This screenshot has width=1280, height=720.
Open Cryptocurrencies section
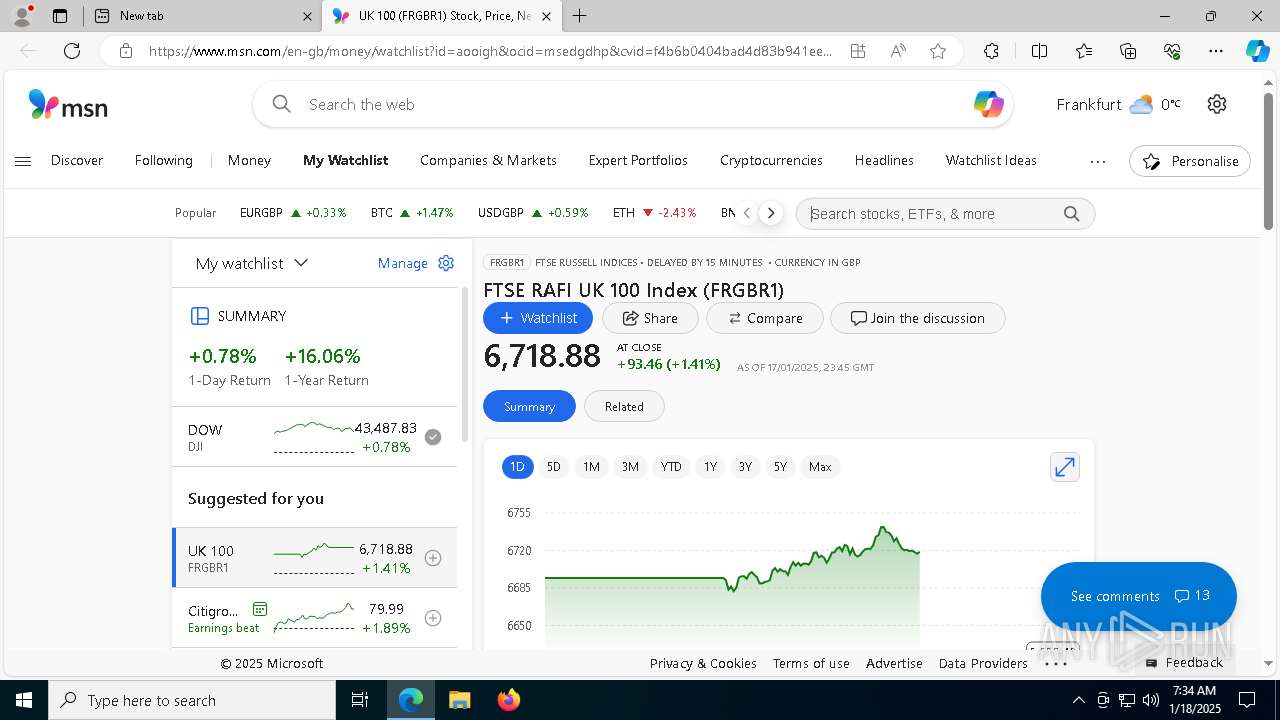(771, 160)
